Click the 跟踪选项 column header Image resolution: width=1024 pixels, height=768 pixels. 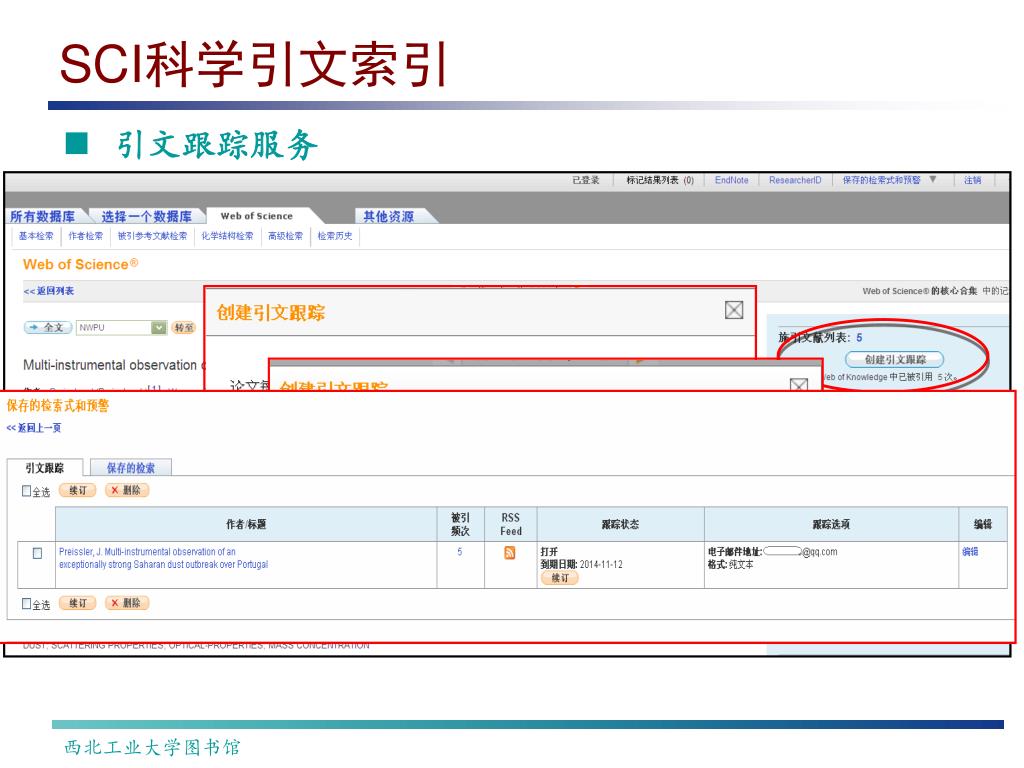pyautogui.click(x=831, y=524)
